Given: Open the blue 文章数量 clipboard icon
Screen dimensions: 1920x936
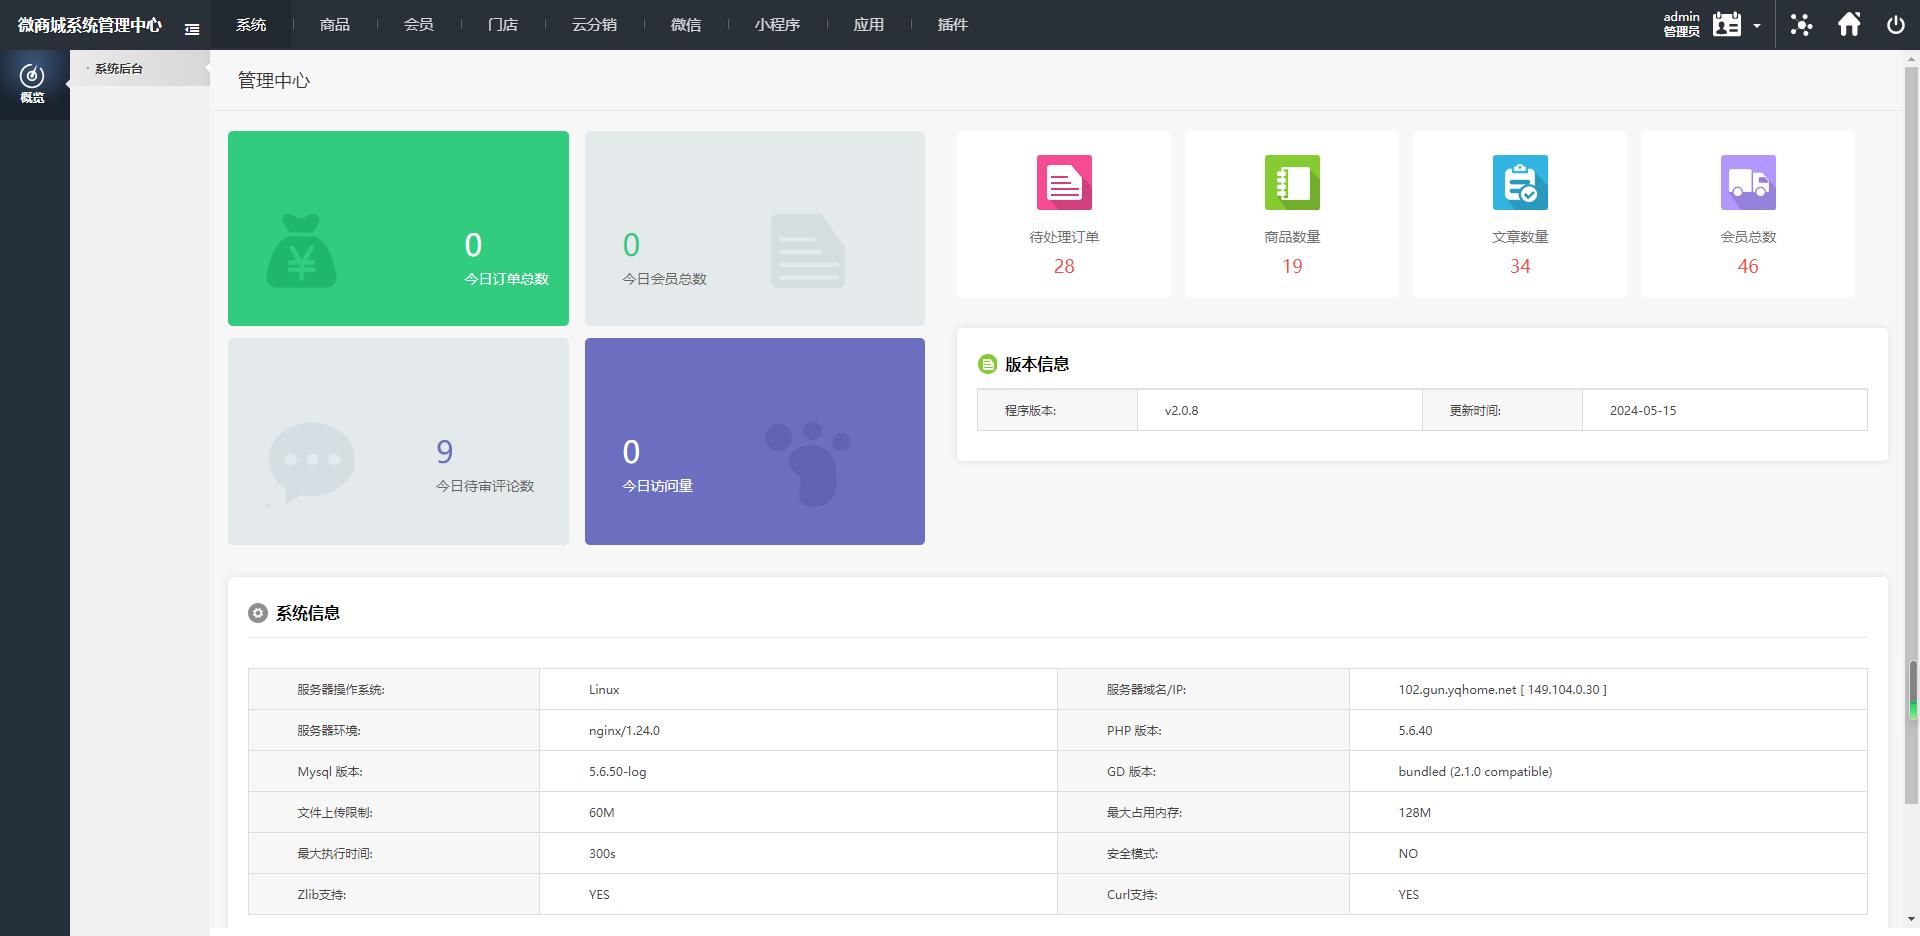Looking at the screenshot, I should click(1520, 182).
